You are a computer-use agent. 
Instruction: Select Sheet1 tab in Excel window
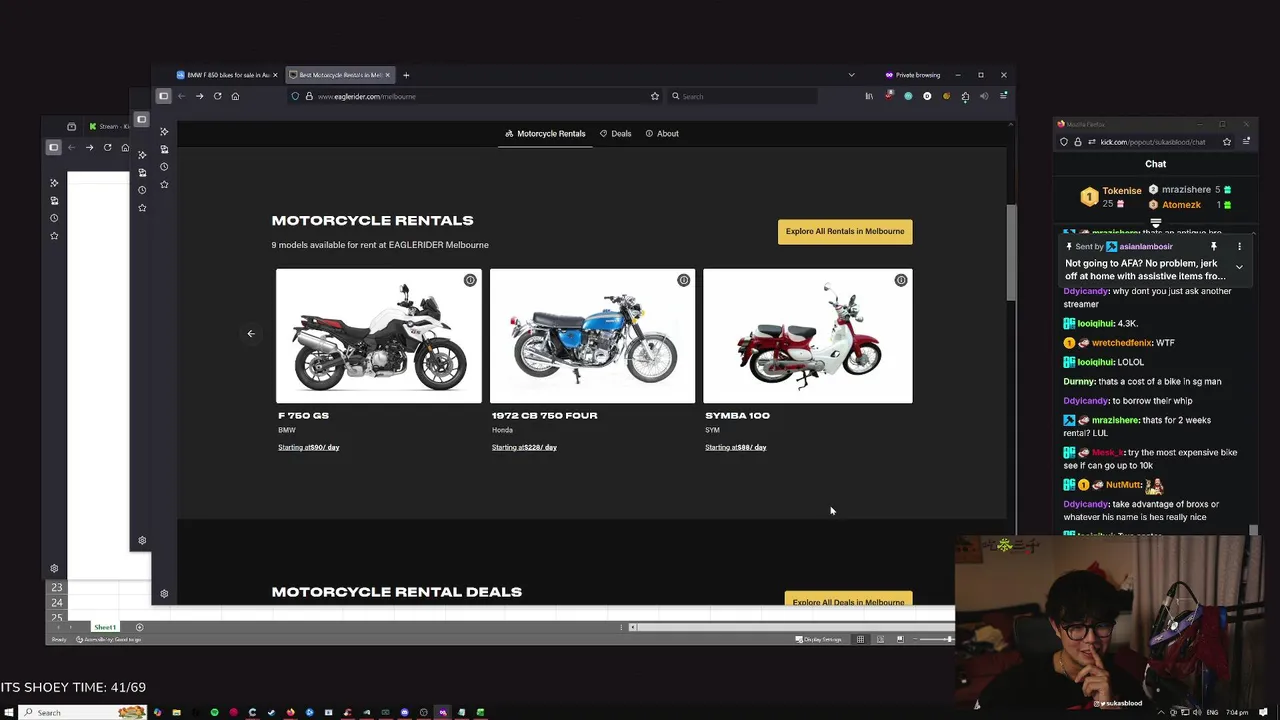tap(105, 627)
